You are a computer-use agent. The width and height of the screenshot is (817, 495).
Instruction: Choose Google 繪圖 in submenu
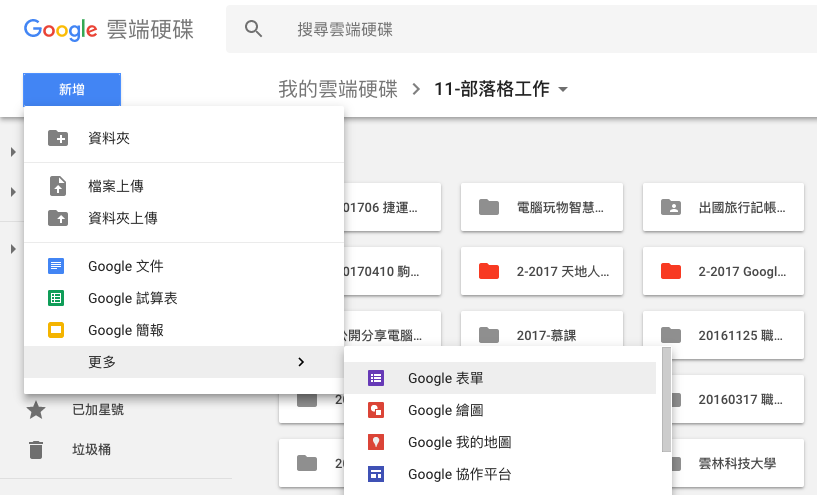[x=500, y=410]
